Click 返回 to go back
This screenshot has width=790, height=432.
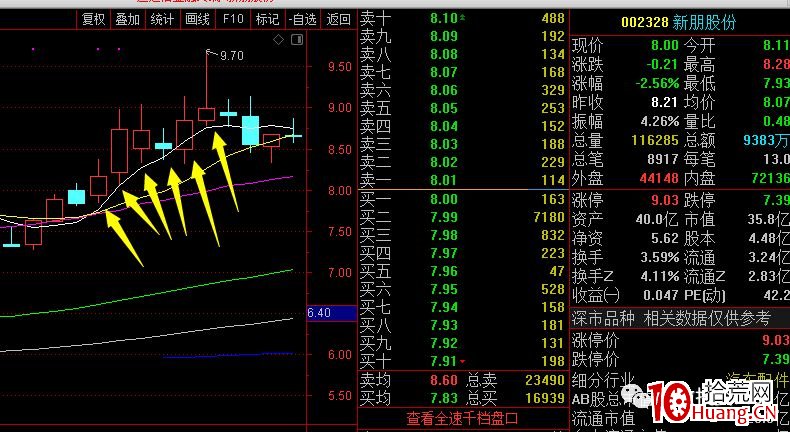338,20
